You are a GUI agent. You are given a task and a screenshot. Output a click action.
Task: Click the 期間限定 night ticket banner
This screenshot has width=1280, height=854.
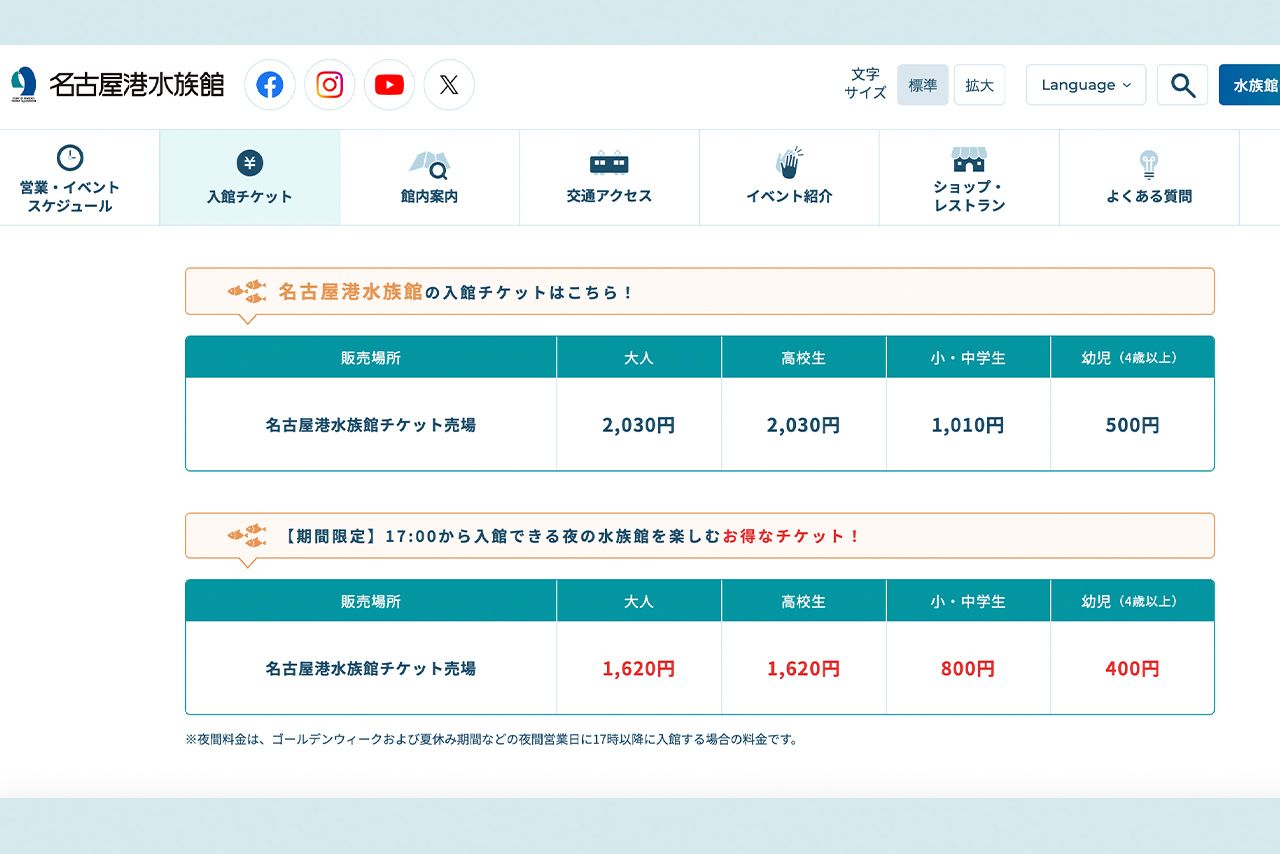(700, 535)
